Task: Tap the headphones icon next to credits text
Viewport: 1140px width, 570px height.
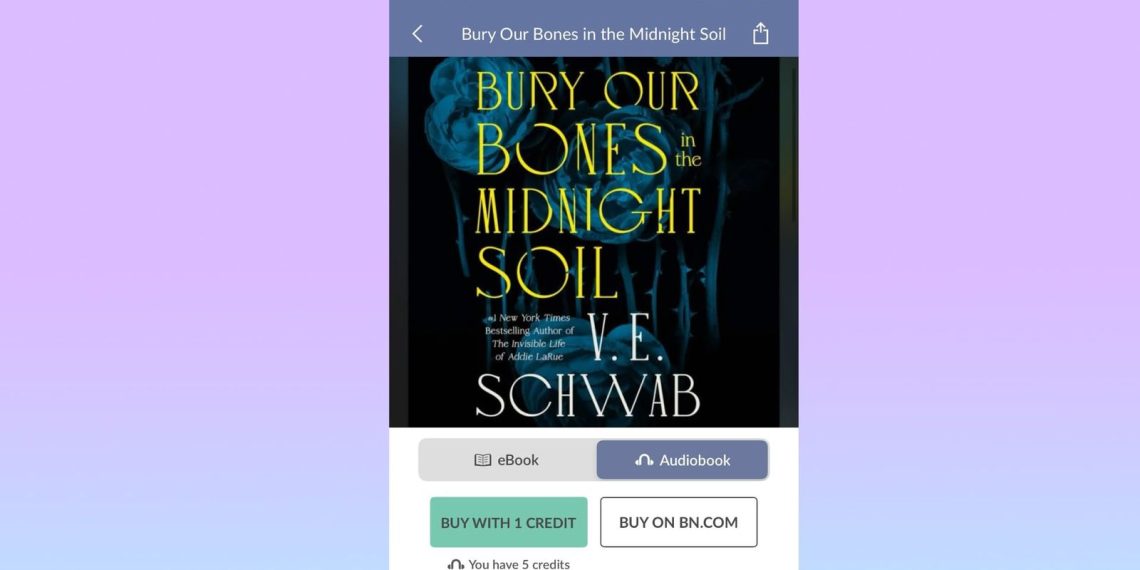Action: click(456, 564)
